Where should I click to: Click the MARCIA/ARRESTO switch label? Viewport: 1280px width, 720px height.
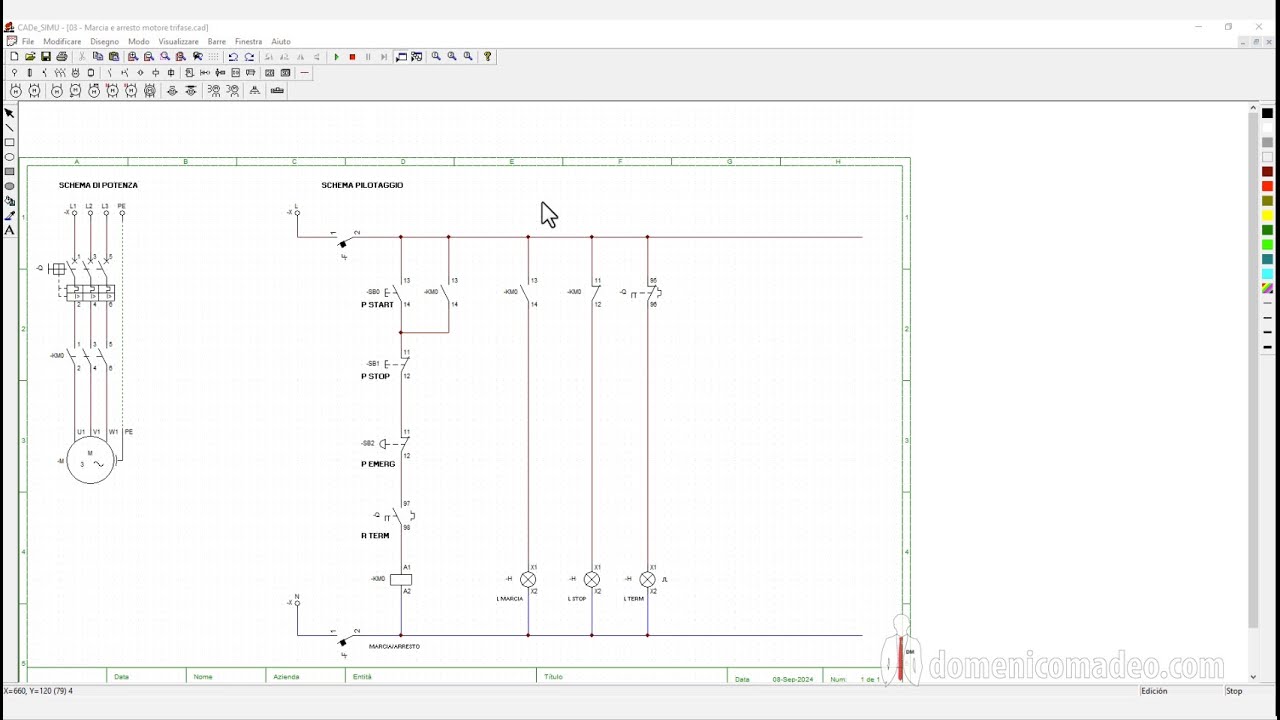(394, 647)
